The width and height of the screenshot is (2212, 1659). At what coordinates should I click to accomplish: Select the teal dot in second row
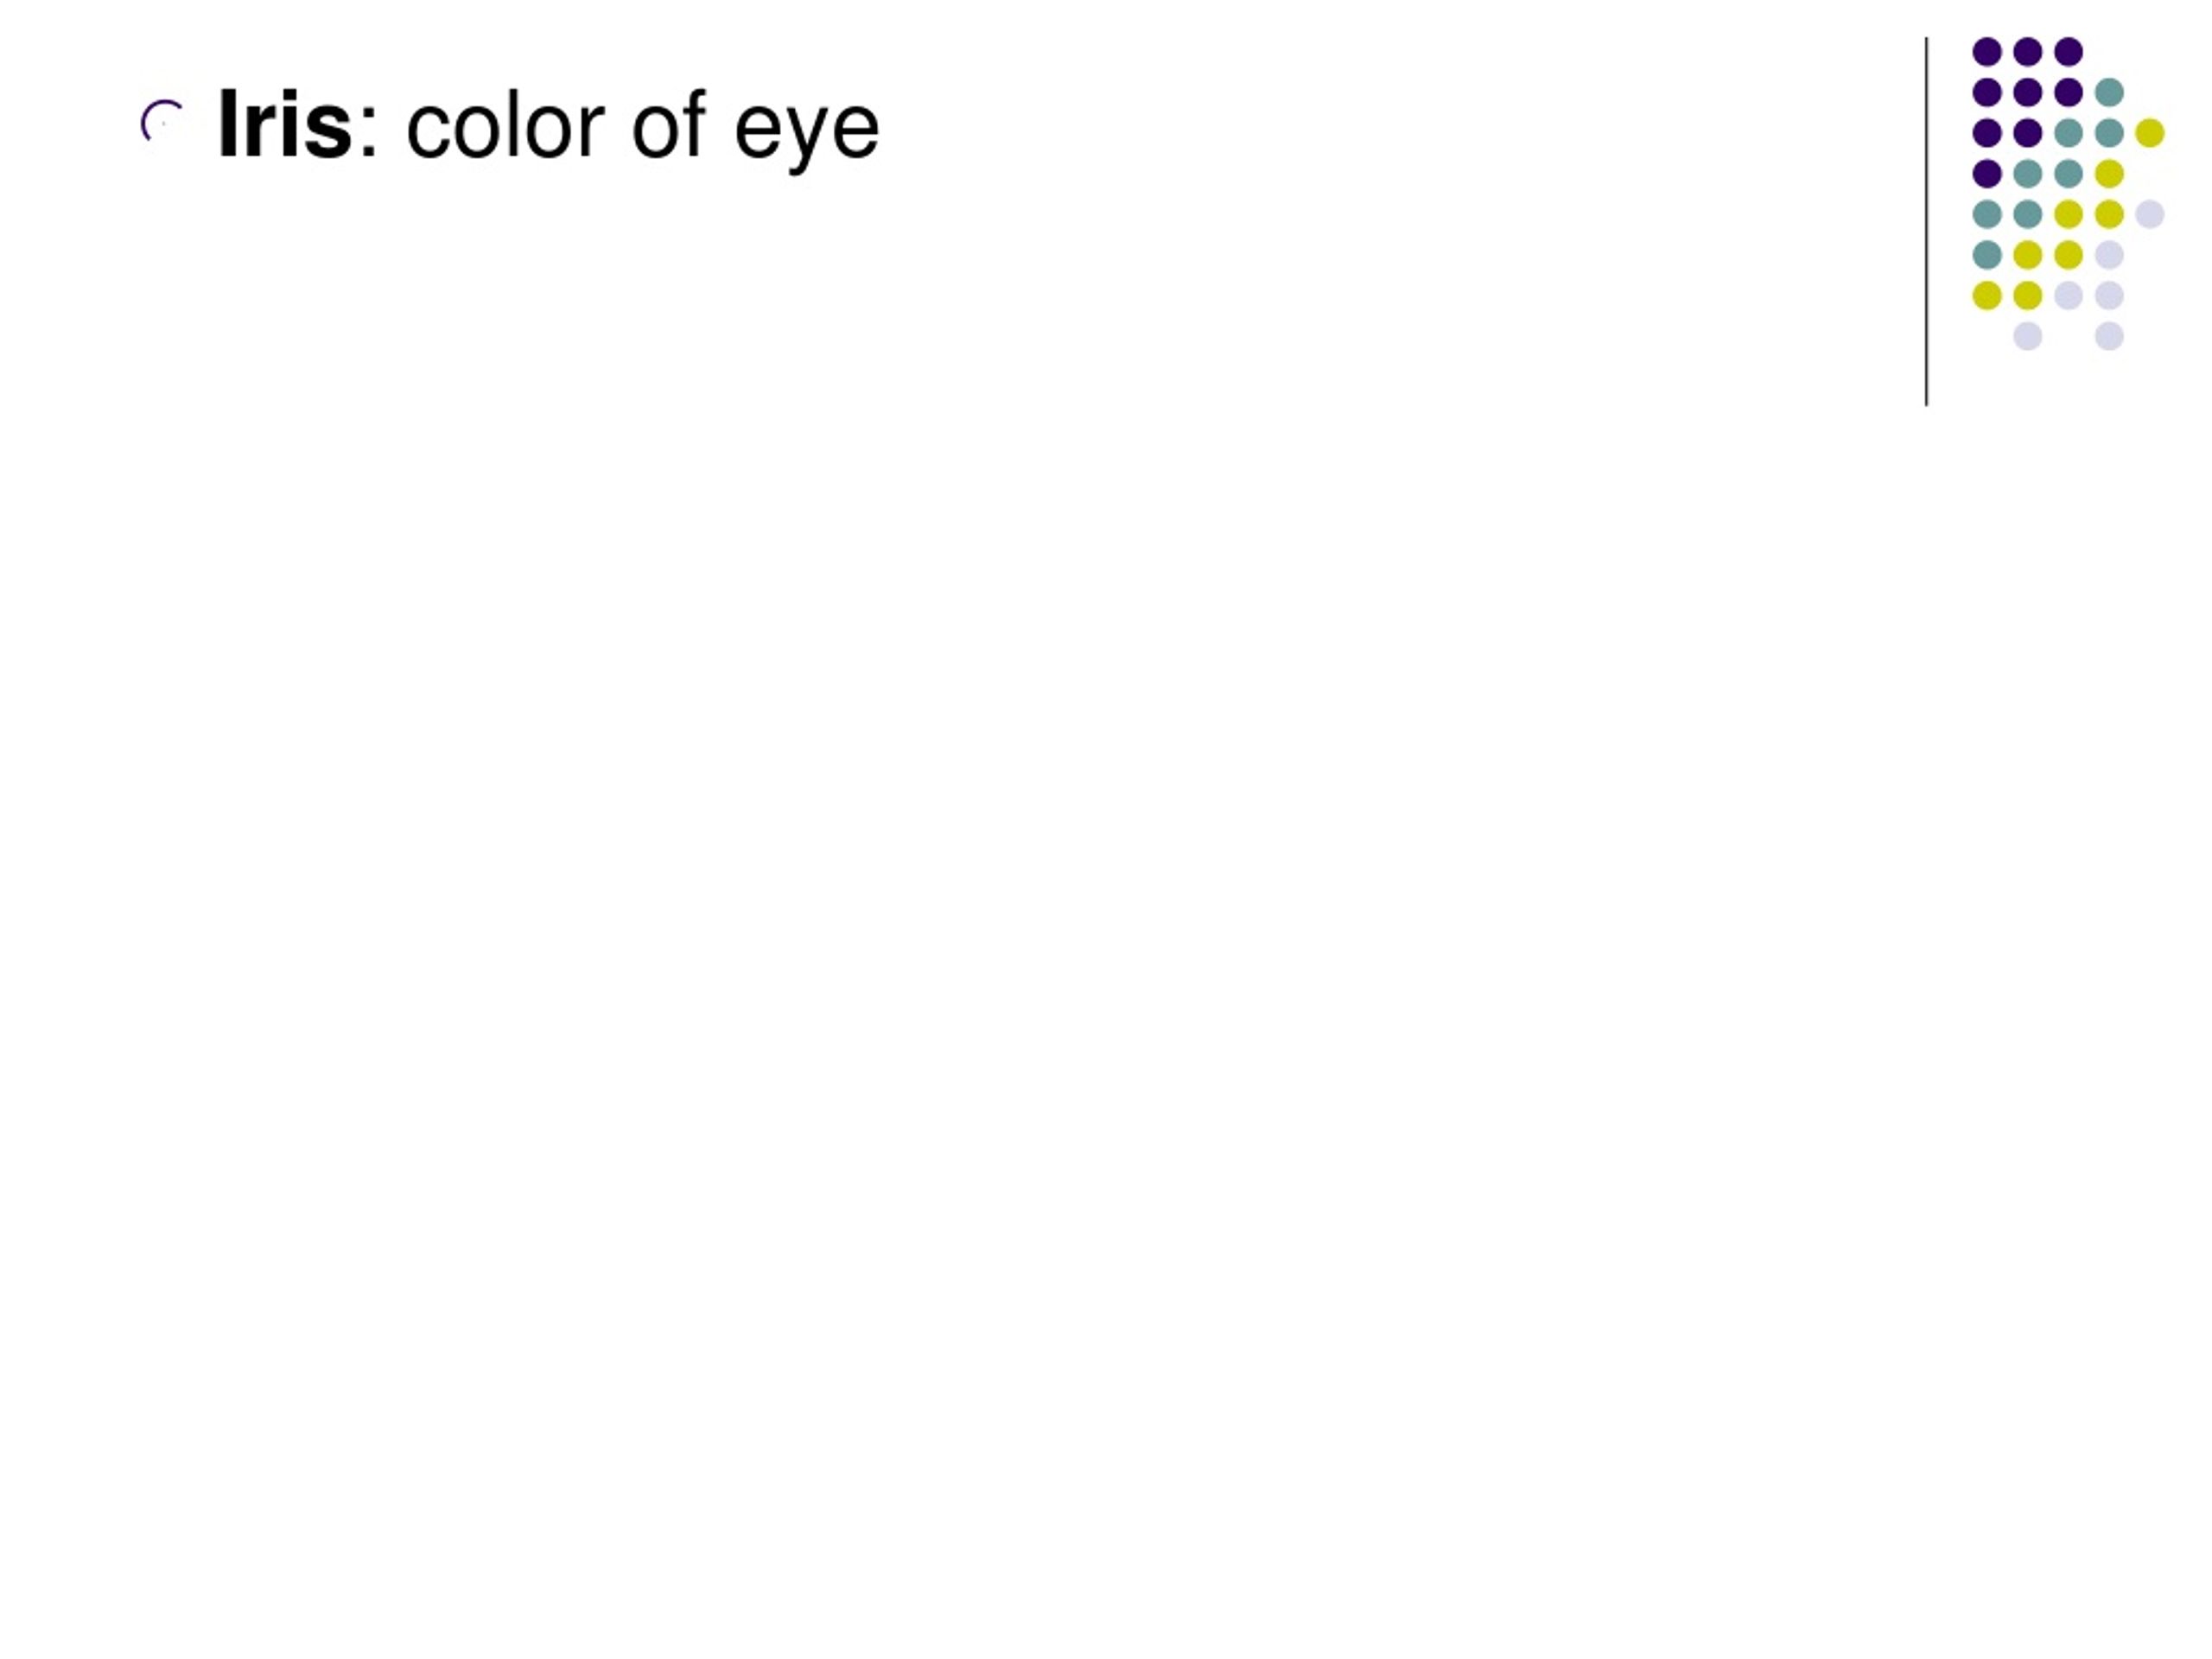click(x=2109, y=92)
